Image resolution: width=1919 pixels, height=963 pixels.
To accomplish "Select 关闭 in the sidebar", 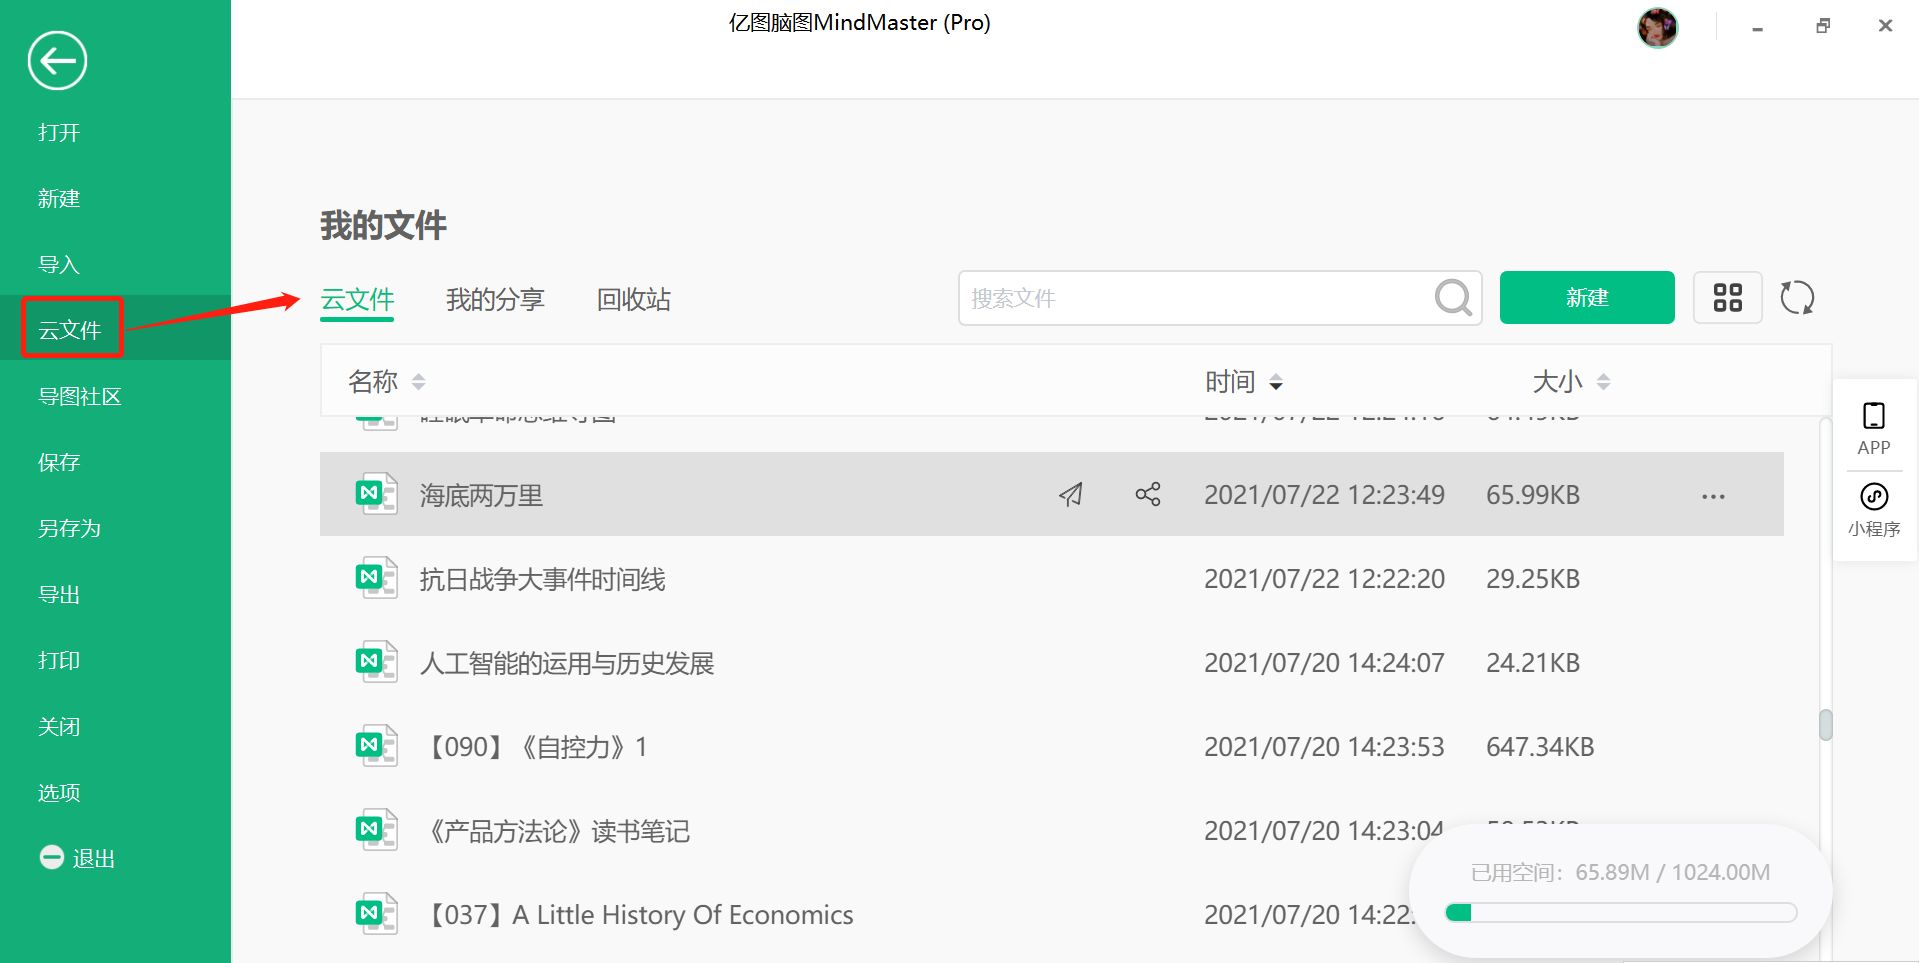I will 59,727.
